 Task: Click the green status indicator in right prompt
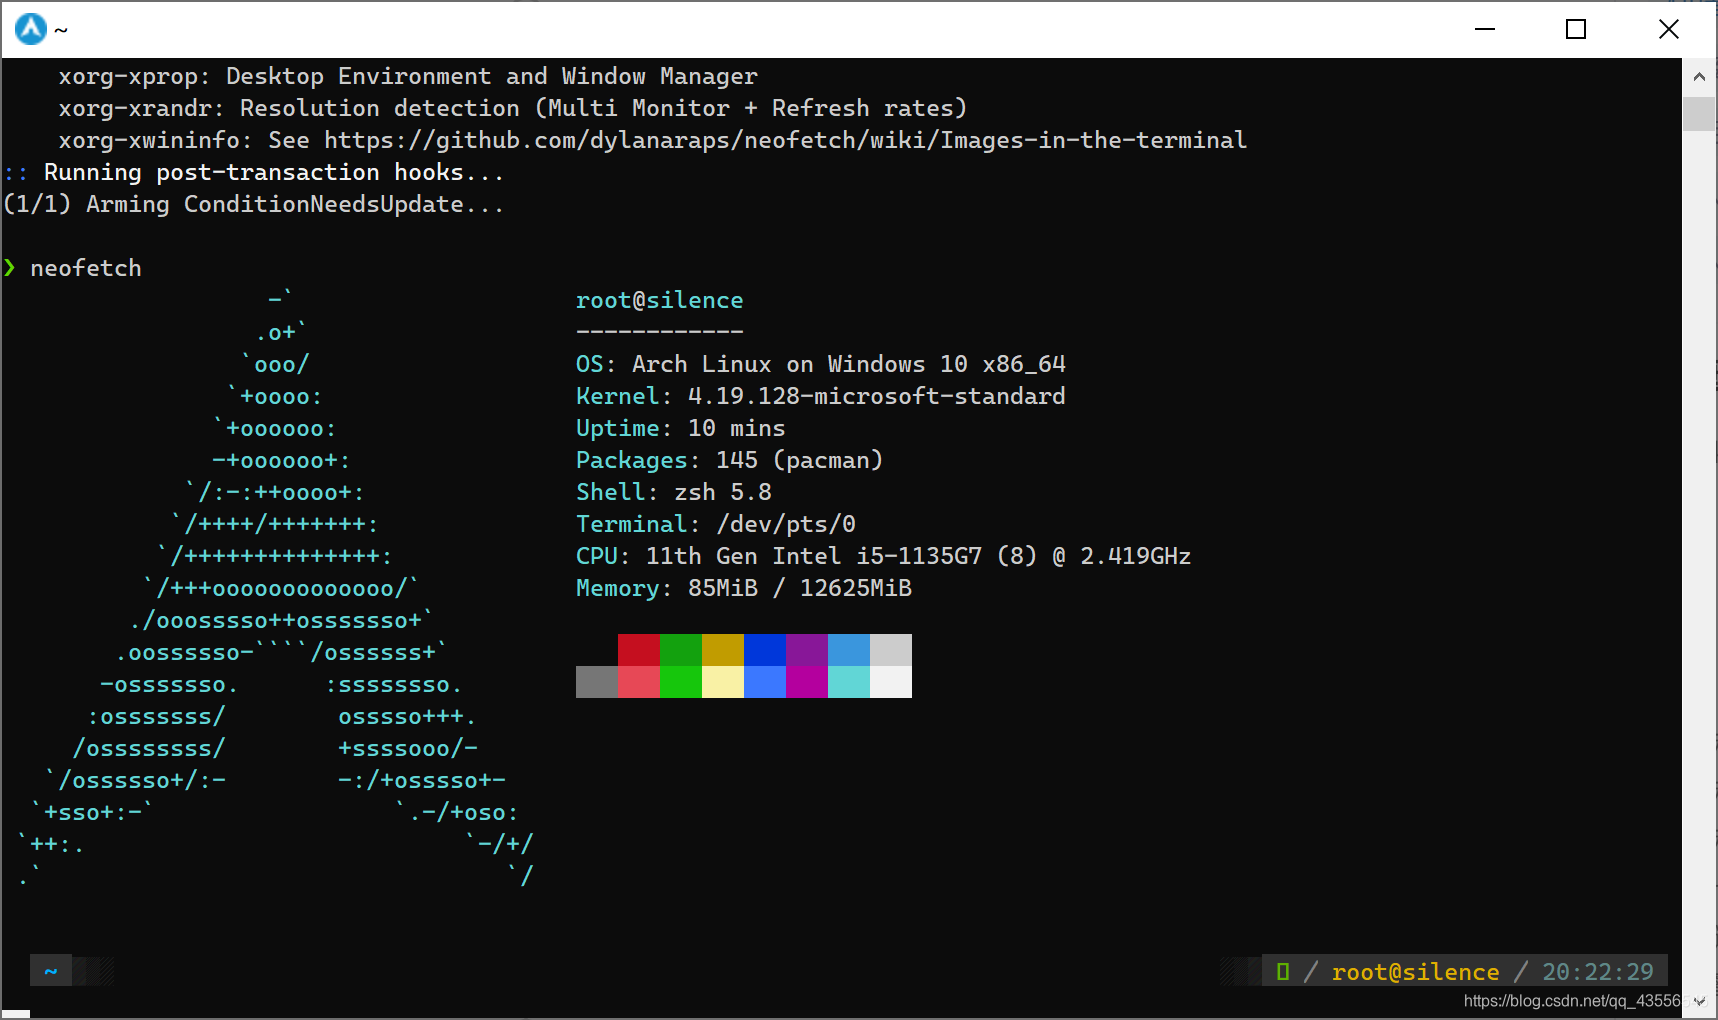coord(1283,971)
